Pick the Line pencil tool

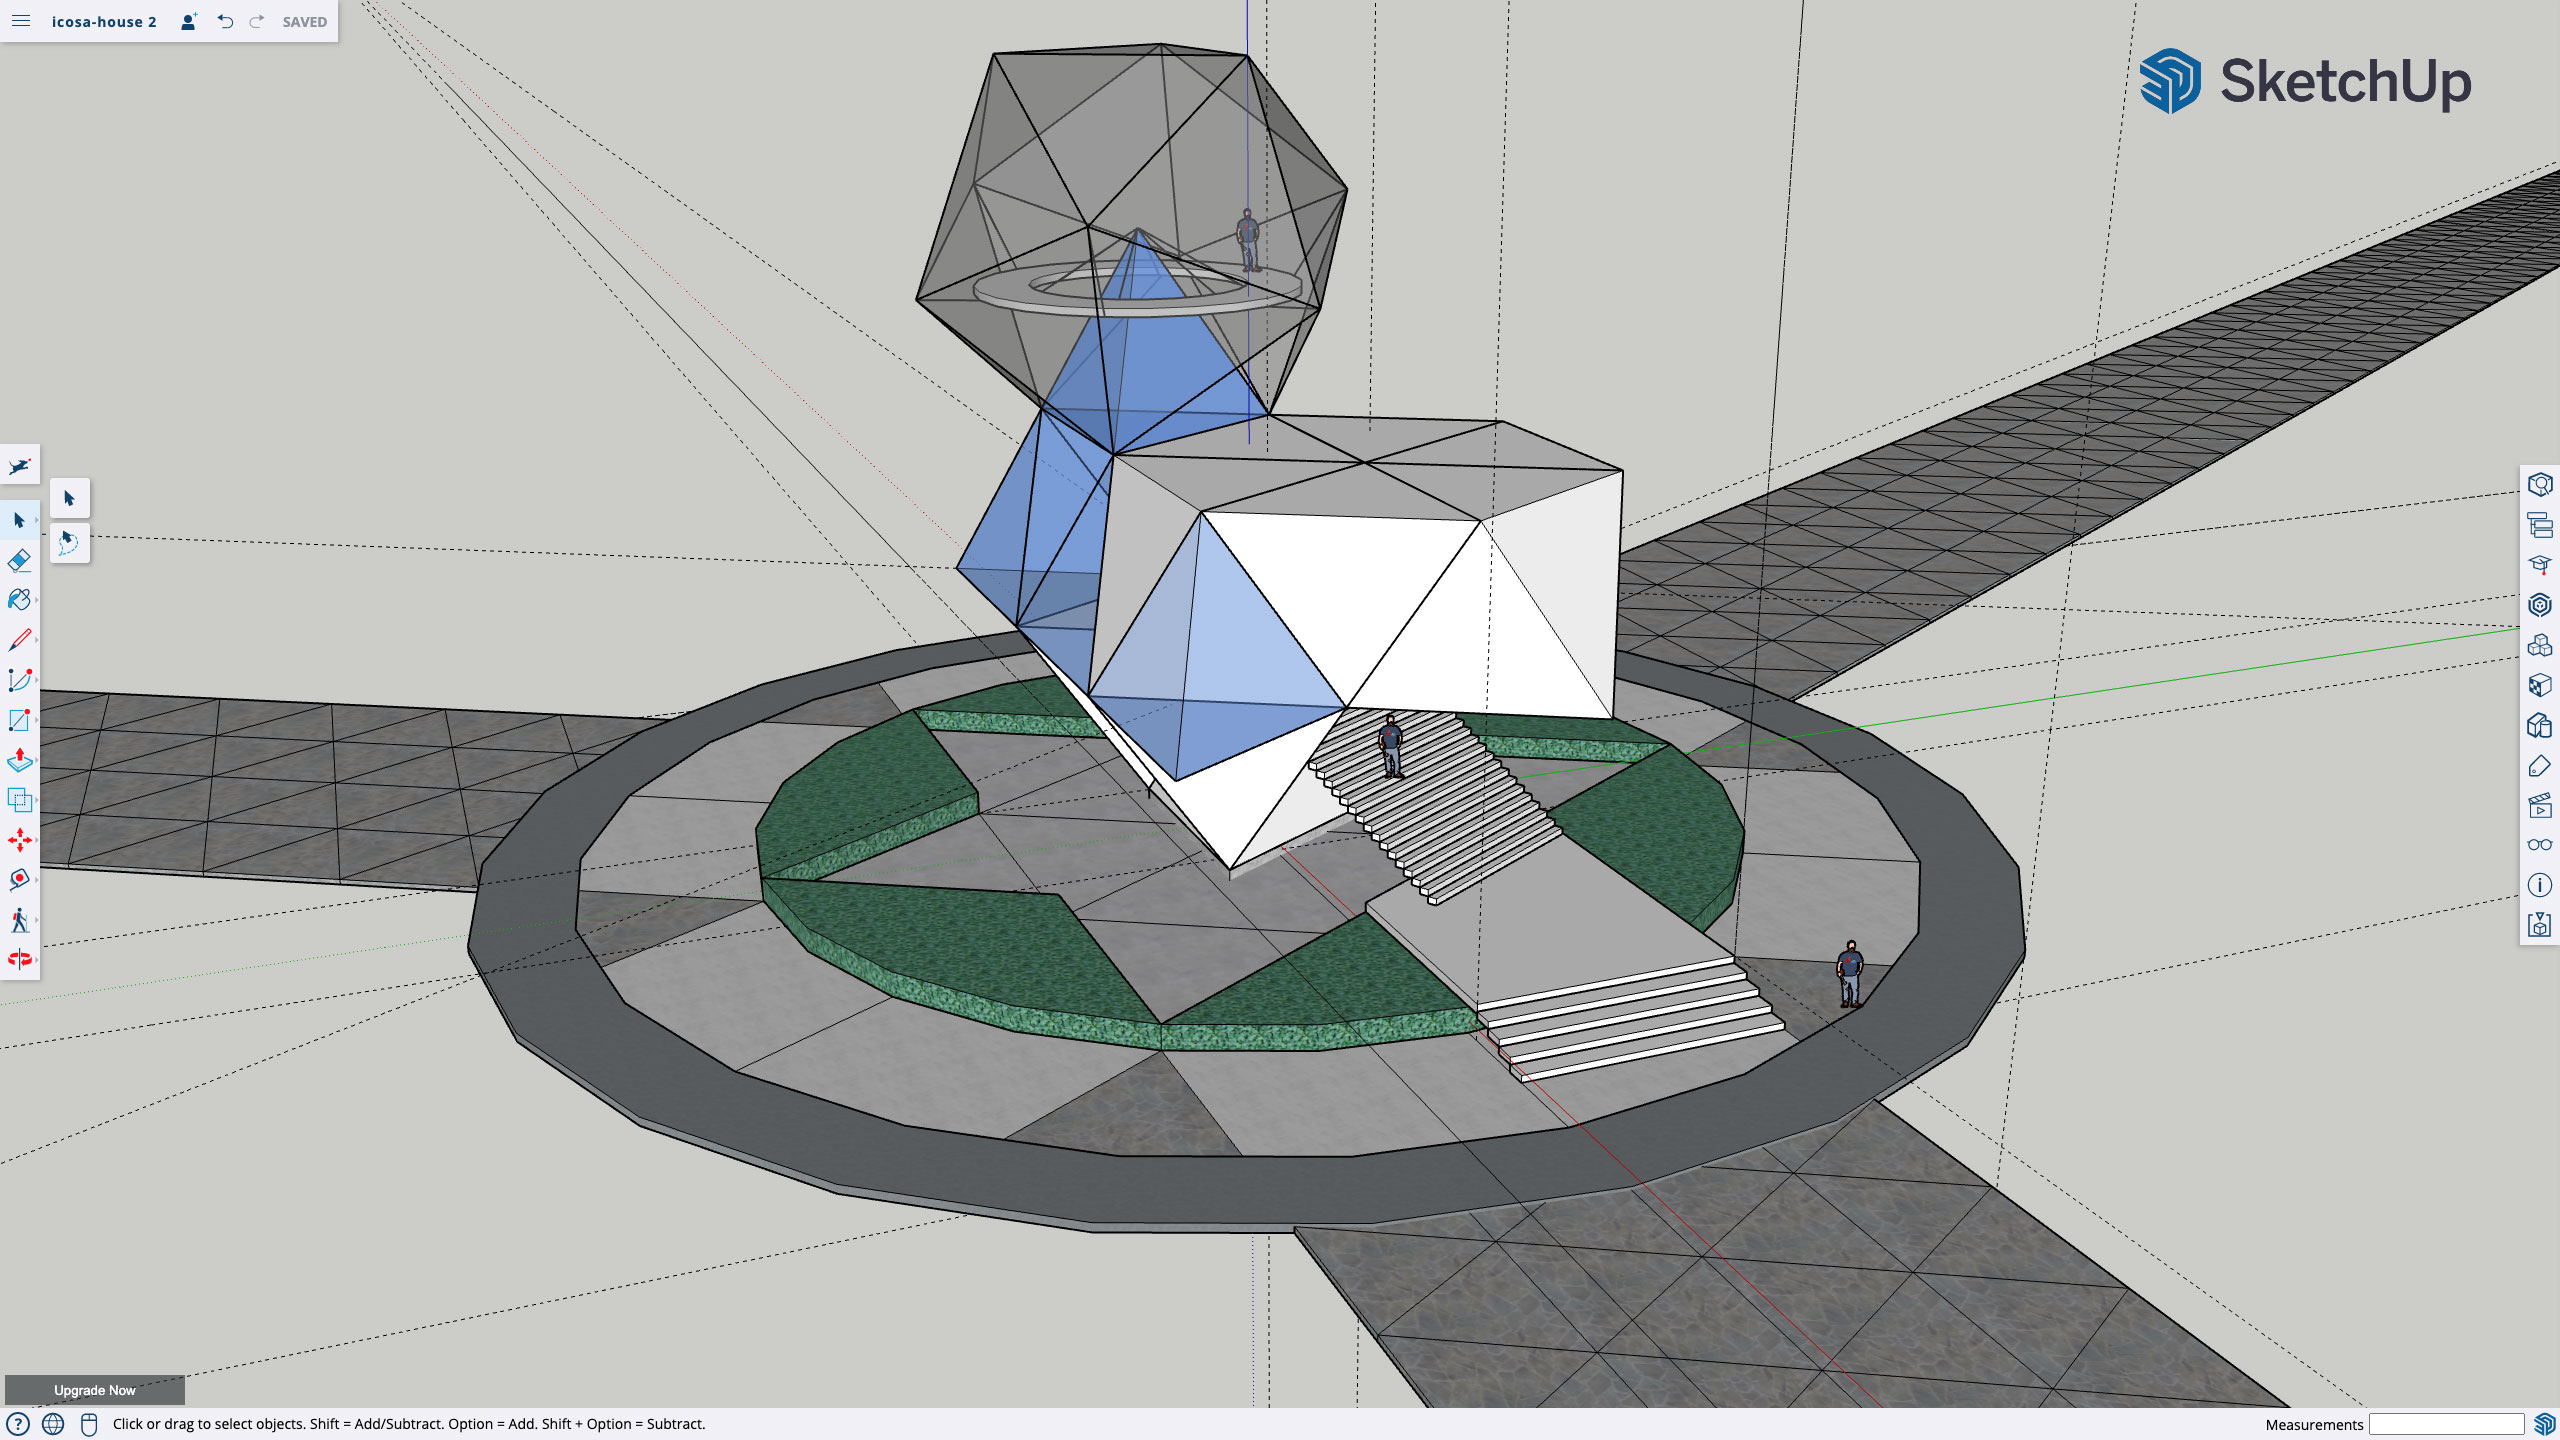(19, 640)
